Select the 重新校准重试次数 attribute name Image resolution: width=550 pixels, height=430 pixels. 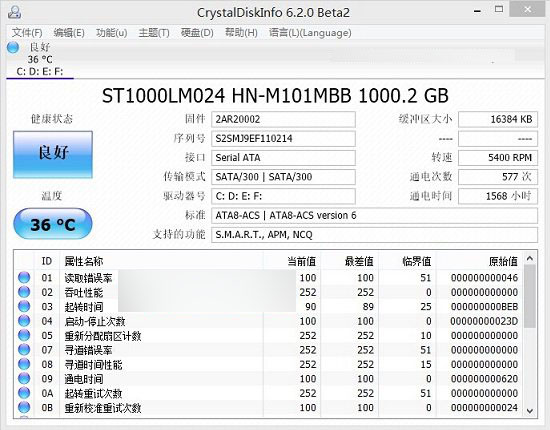(x=103, y=408)
